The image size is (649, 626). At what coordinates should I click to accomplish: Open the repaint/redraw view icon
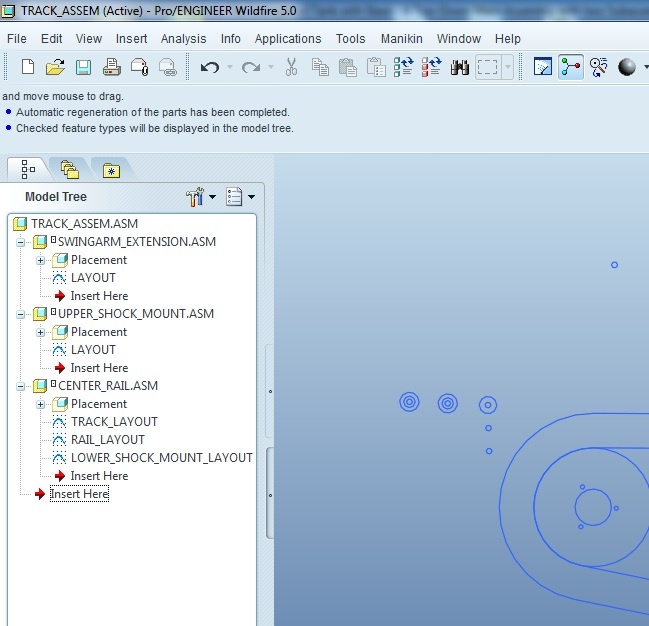543,67
